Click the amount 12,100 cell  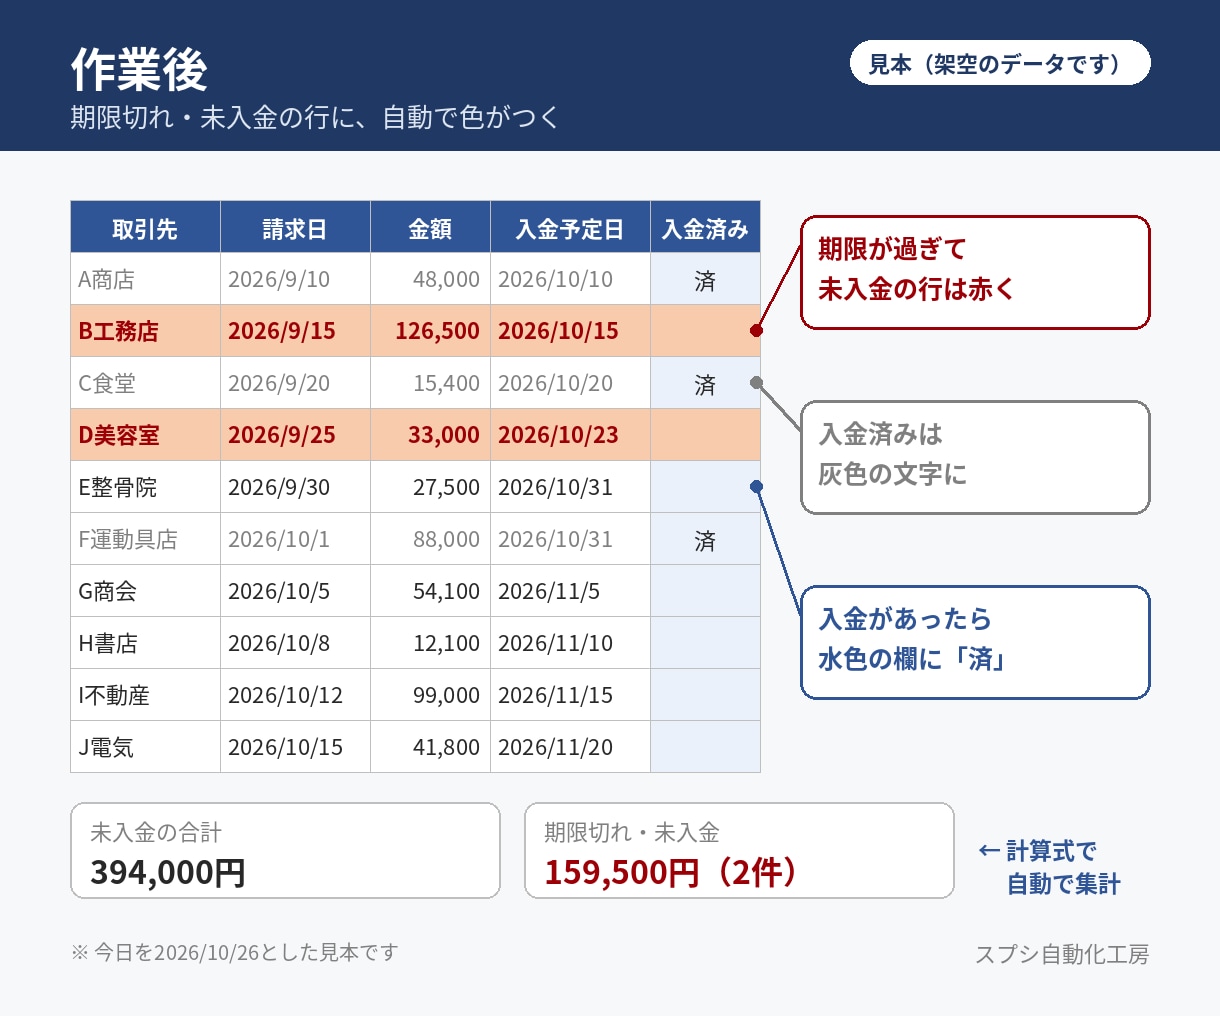coord(430,643)
